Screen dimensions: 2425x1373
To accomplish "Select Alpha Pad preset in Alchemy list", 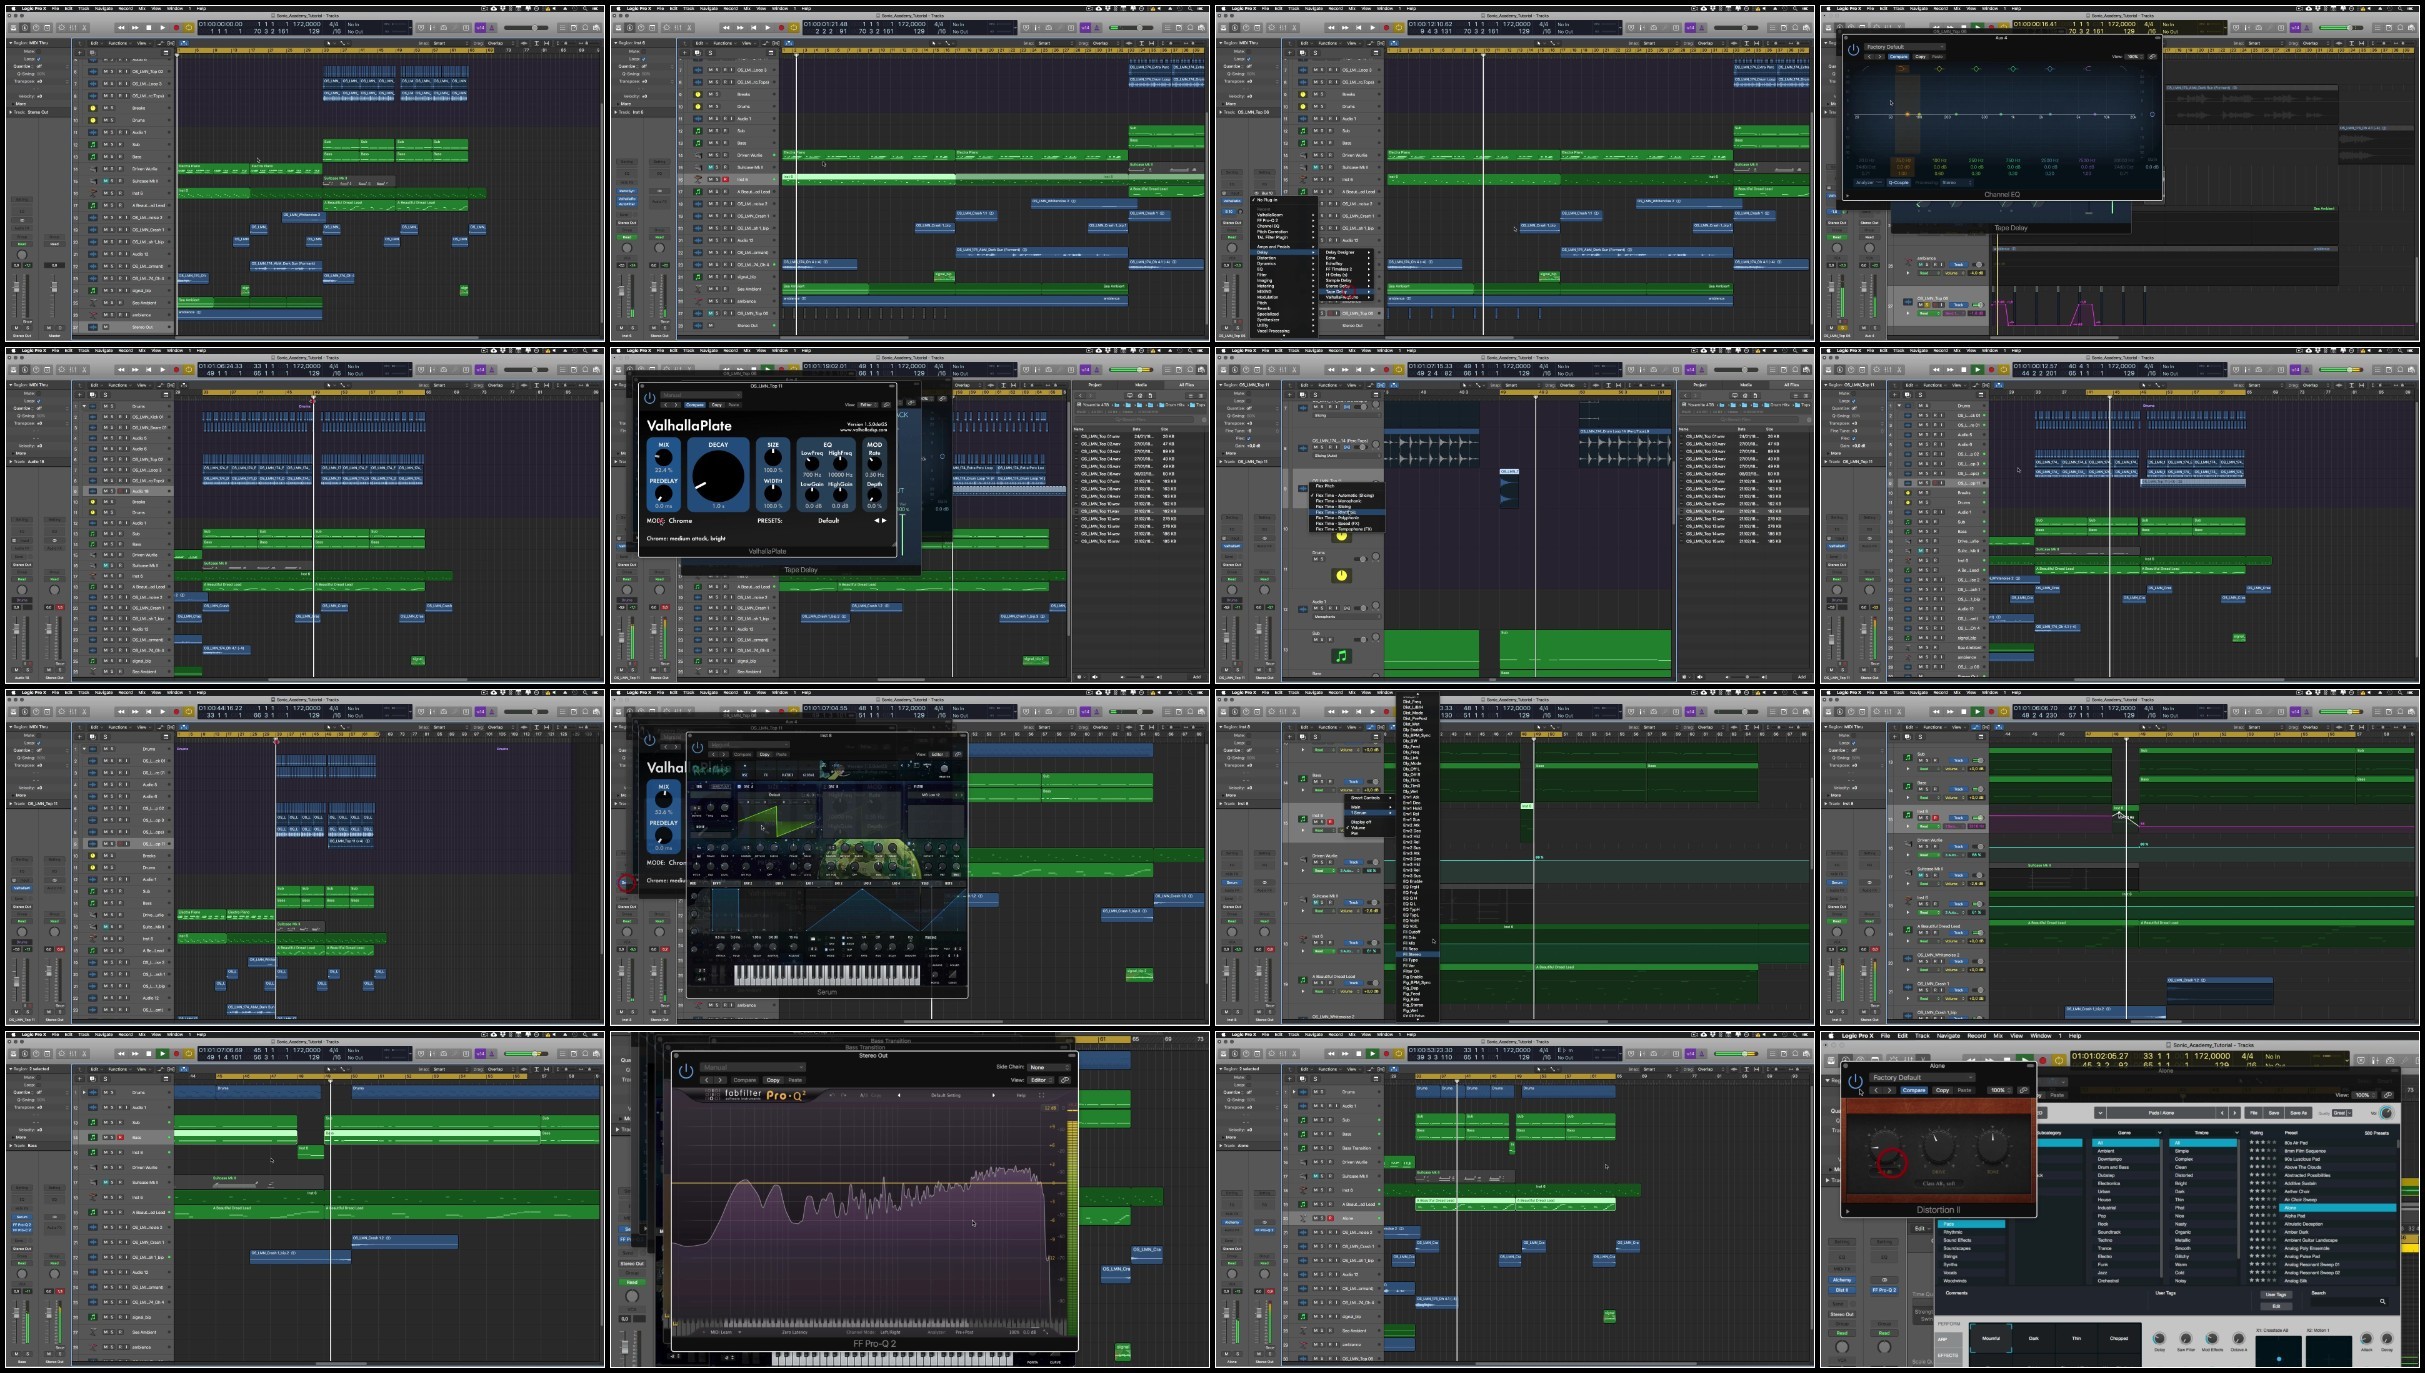I will tap(2297, 1216).
